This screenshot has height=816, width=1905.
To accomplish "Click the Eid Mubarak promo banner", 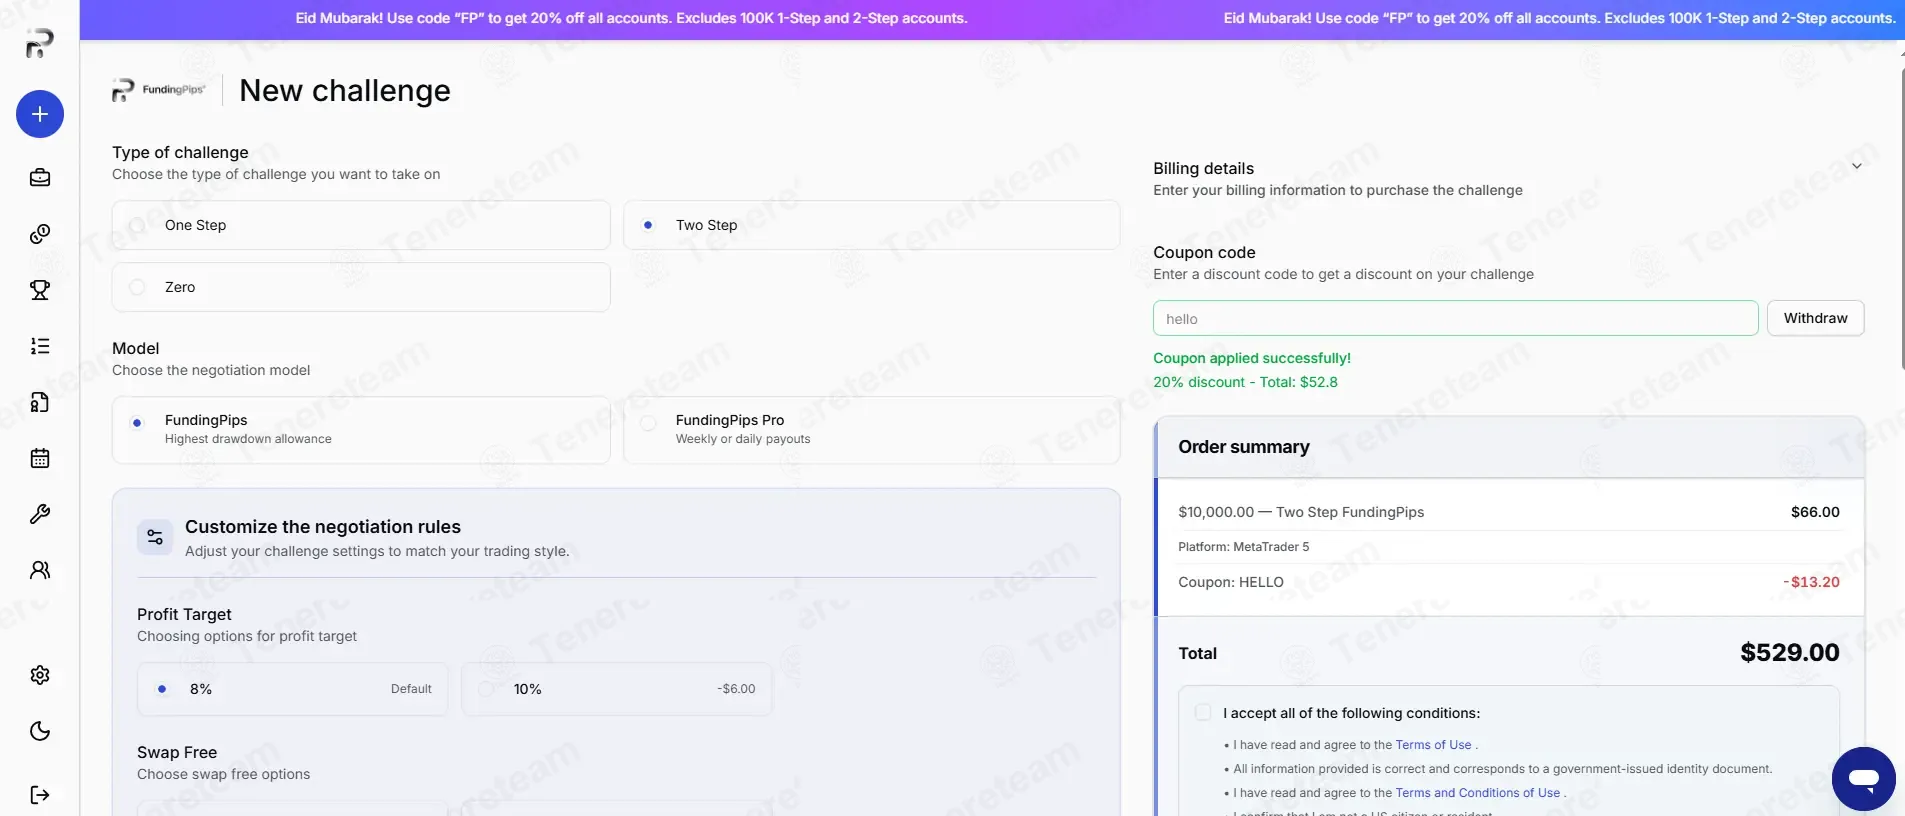I will point(992,19).
